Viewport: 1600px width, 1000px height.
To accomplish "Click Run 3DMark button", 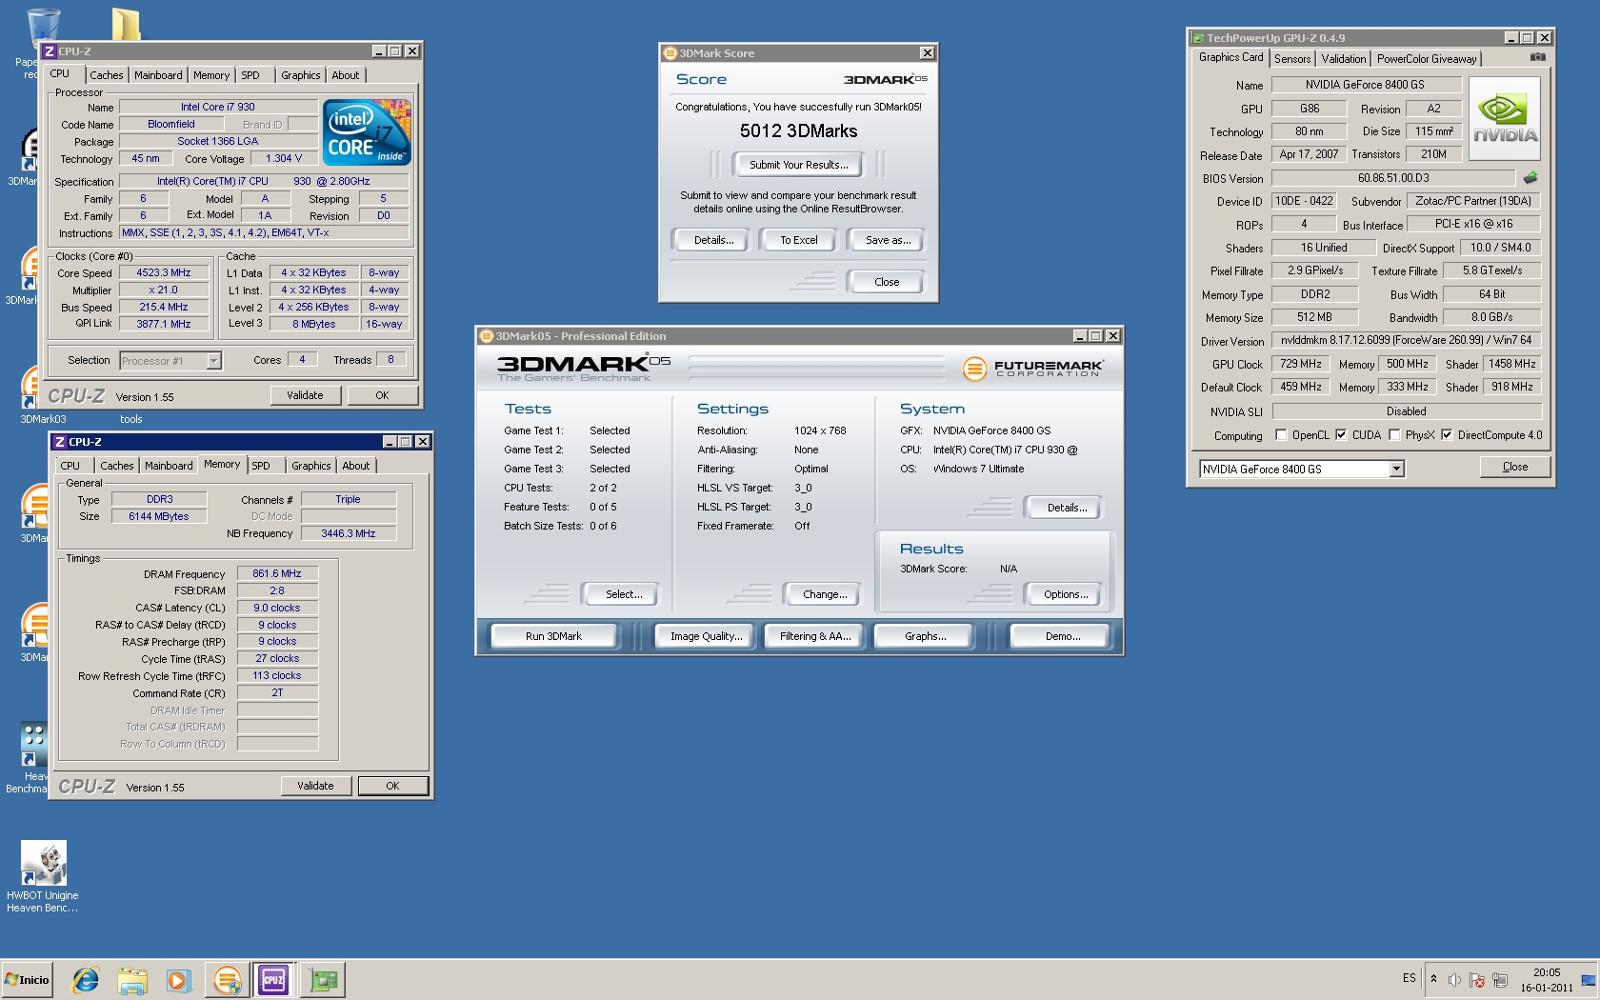I will coord(553,636).
